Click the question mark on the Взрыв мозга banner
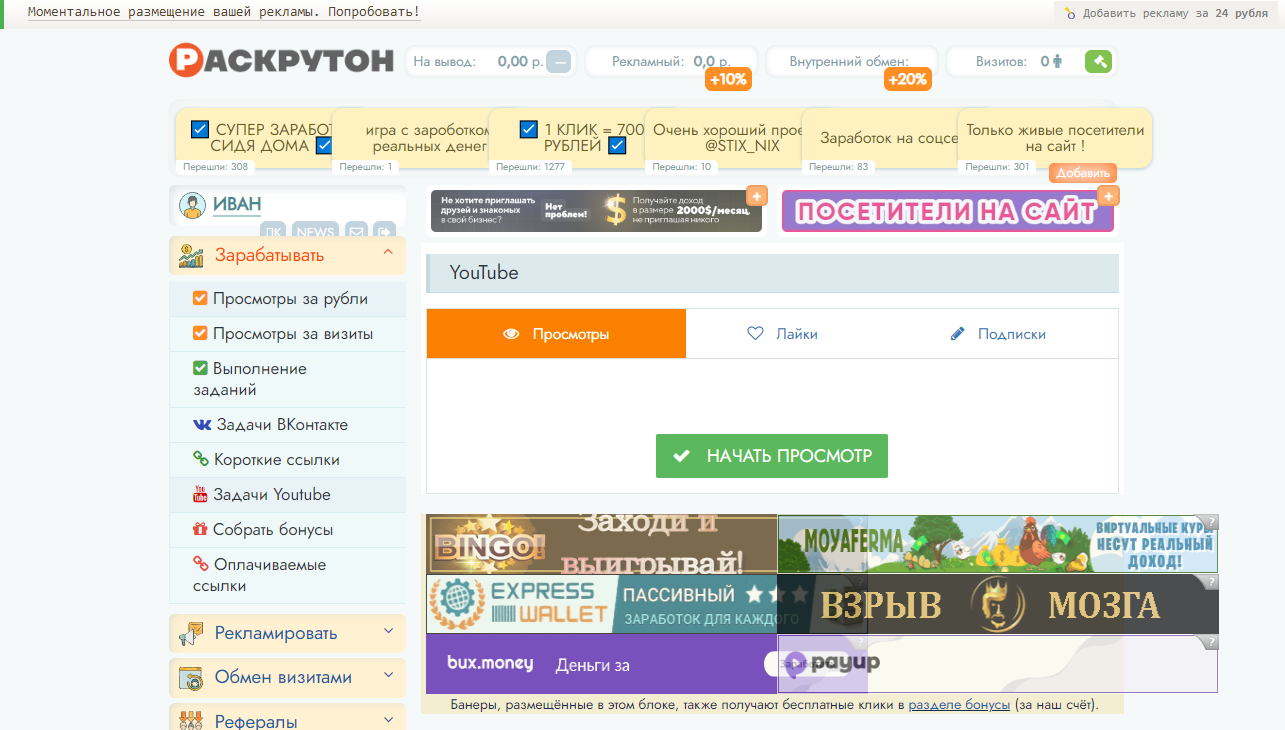The width and height of the screenshot is (1285, 730). (x=1210, y=582)
